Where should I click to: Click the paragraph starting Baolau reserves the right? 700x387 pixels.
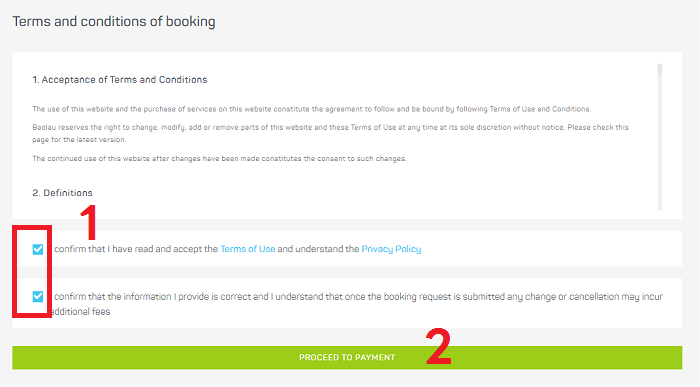(x=330, y=133)
